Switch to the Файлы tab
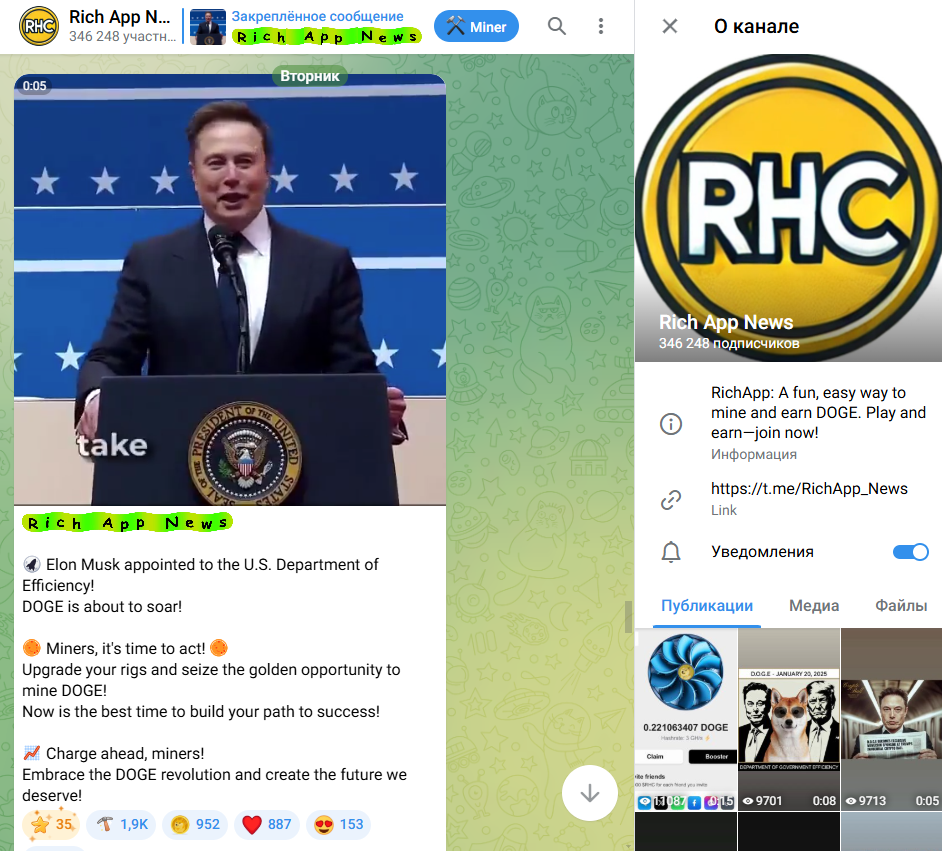The image size is (942, 851). [x=901, y=605]
